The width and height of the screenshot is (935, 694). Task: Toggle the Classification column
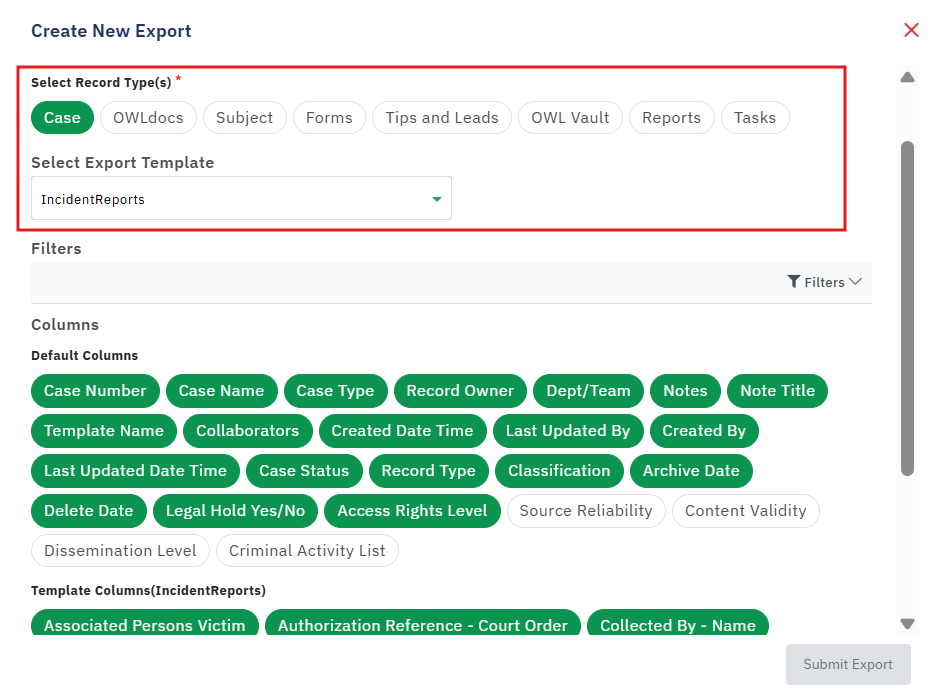pyautogui.click(x=559, y=470)
